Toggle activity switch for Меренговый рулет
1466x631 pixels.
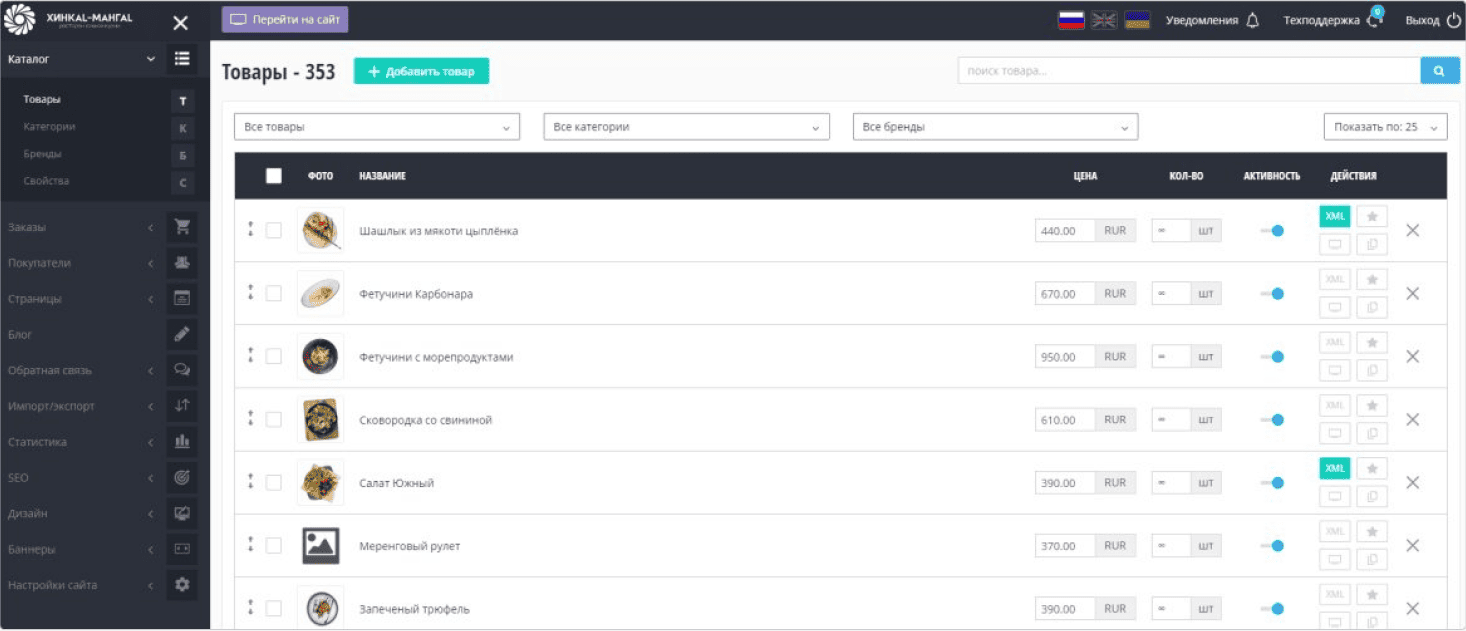(x=1272, y=546)
